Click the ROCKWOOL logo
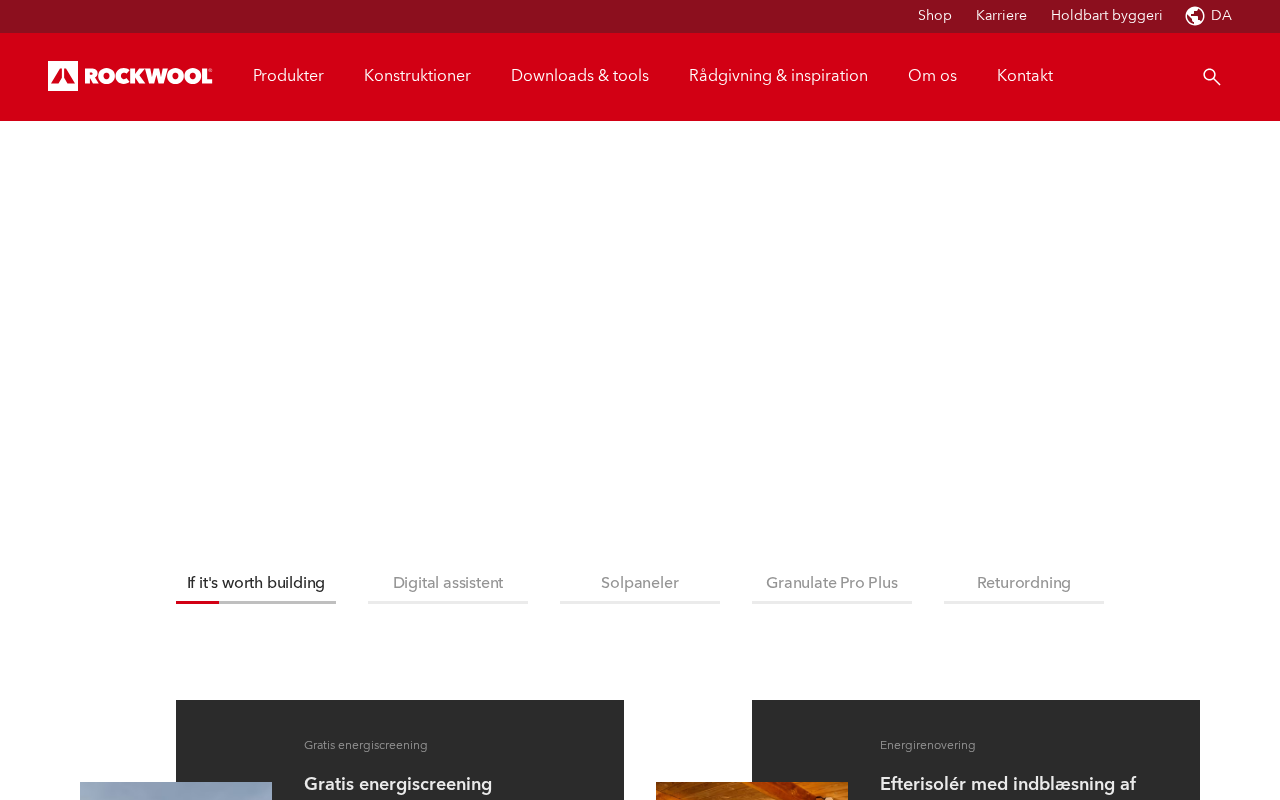 tap(130, 76)
